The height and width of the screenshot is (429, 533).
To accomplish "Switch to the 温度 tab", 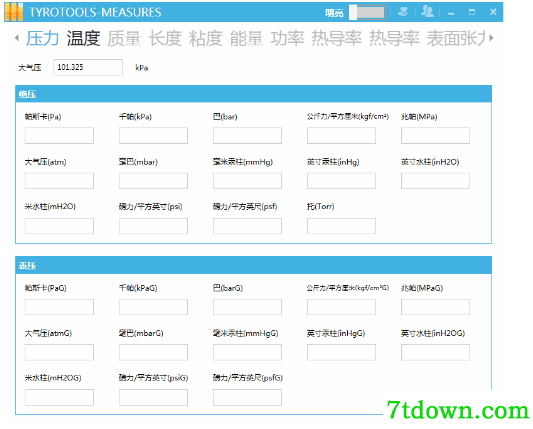I will point(83,38).
